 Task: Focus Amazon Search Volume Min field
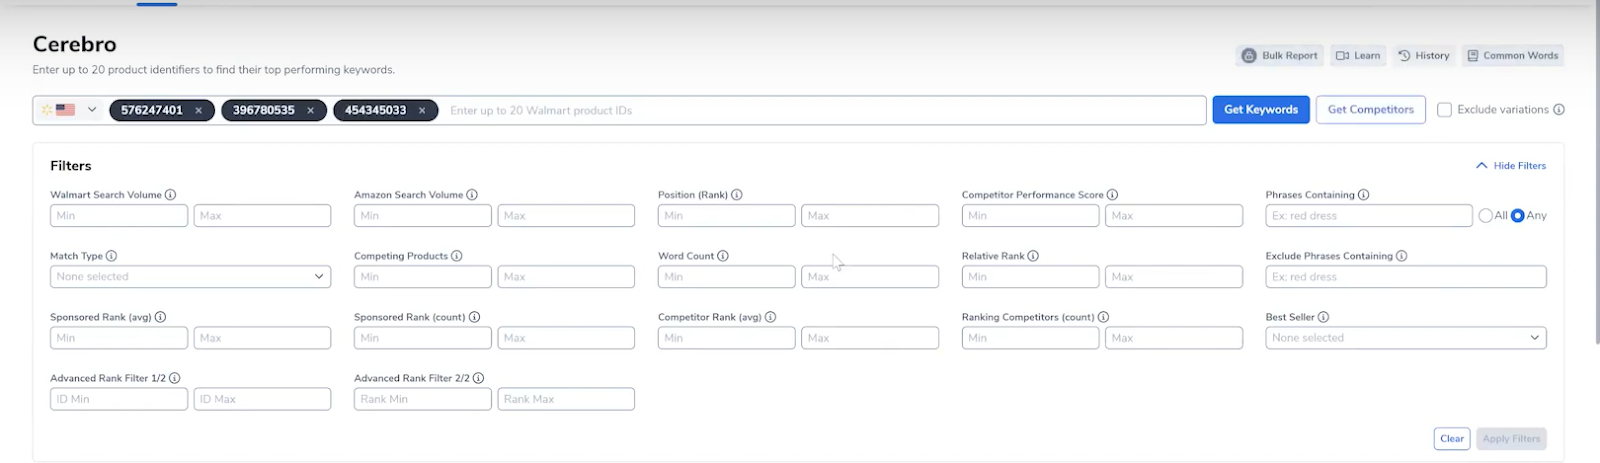coord(423,216)
